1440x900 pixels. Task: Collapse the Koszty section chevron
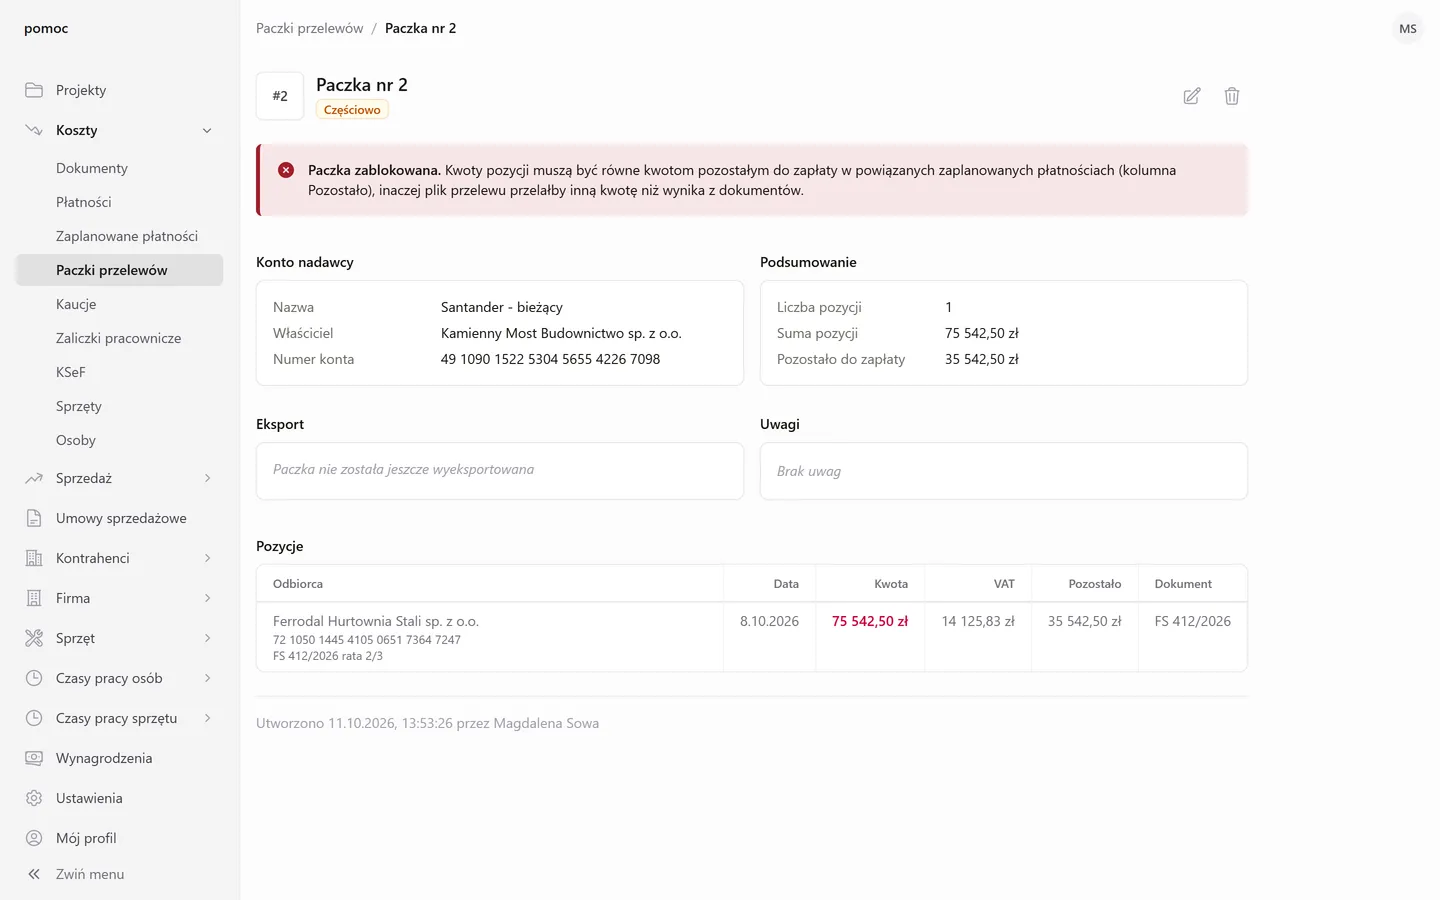[x=207, y=130]
